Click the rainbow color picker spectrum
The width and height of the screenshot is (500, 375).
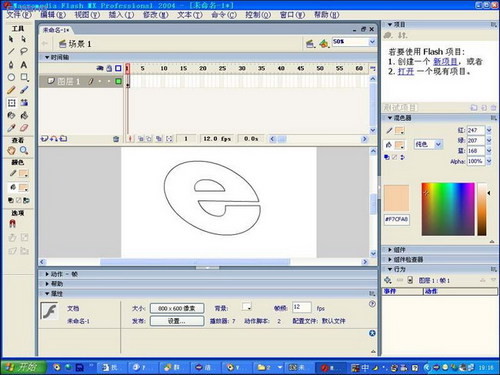(448, 209)
